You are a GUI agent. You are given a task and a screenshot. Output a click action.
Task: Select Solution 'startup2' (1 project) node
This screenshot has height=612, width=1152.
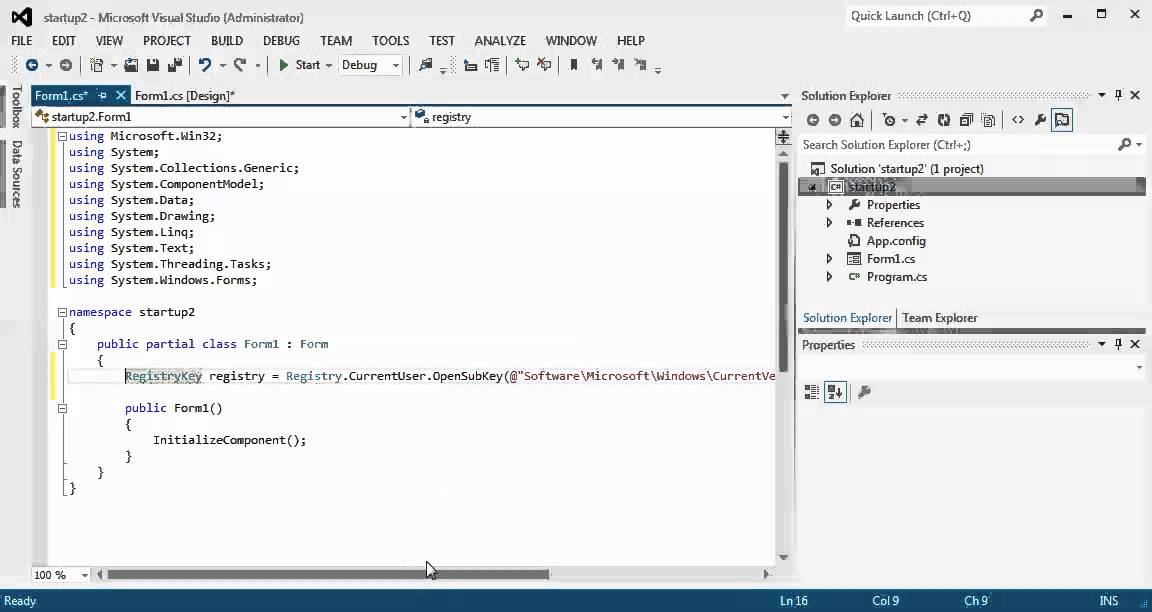(907, 169)
